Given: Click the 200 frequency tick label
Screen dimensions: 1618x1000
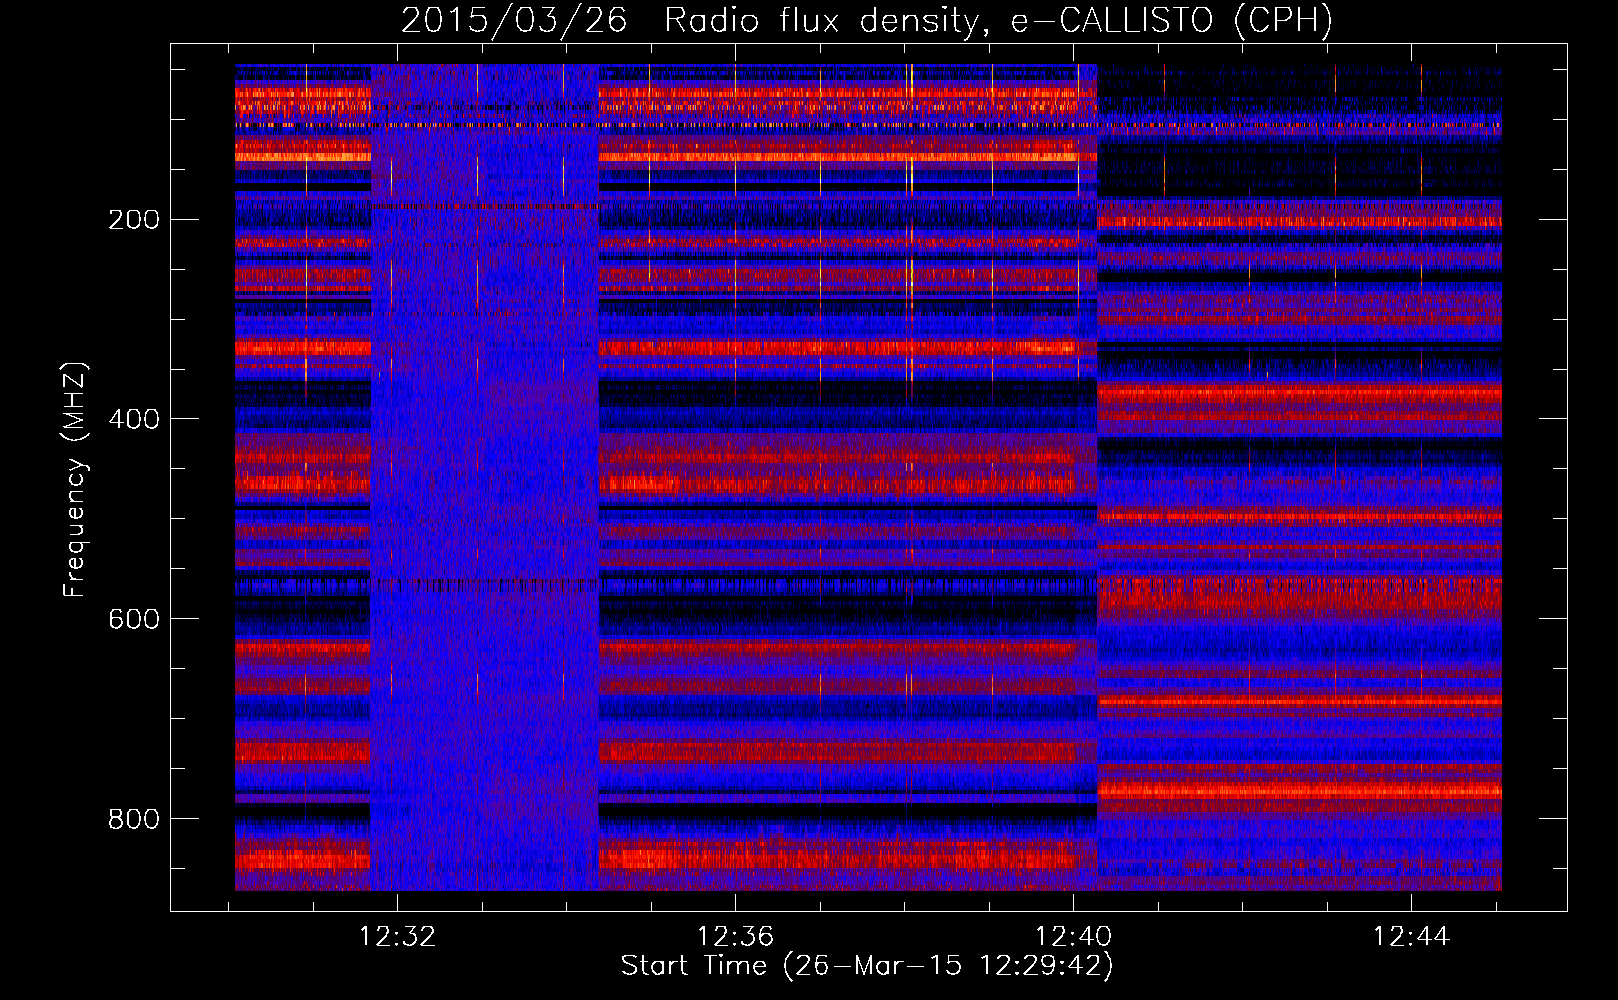Looking at the screenshot, I should click(134, 220).
